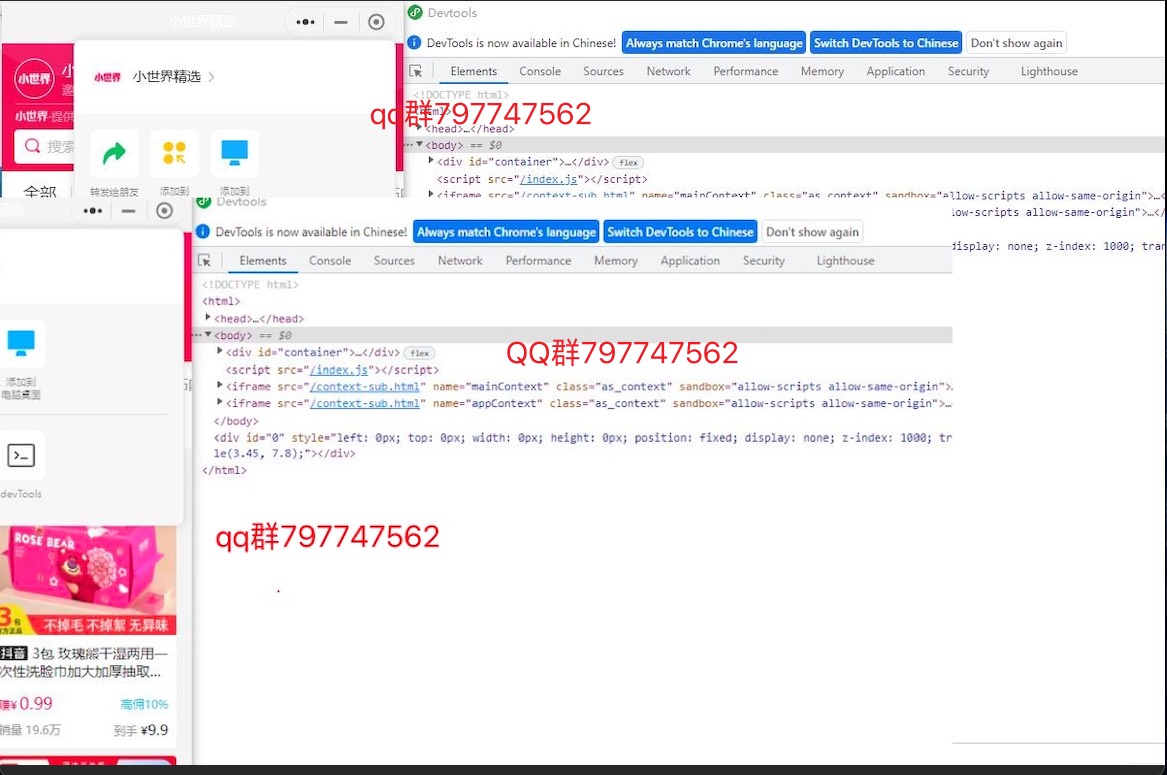Expand the appContext iframe in the front DevTools
Image resolution: width=1167 pixels, height=775 pixels.
(x=220, y=402)
